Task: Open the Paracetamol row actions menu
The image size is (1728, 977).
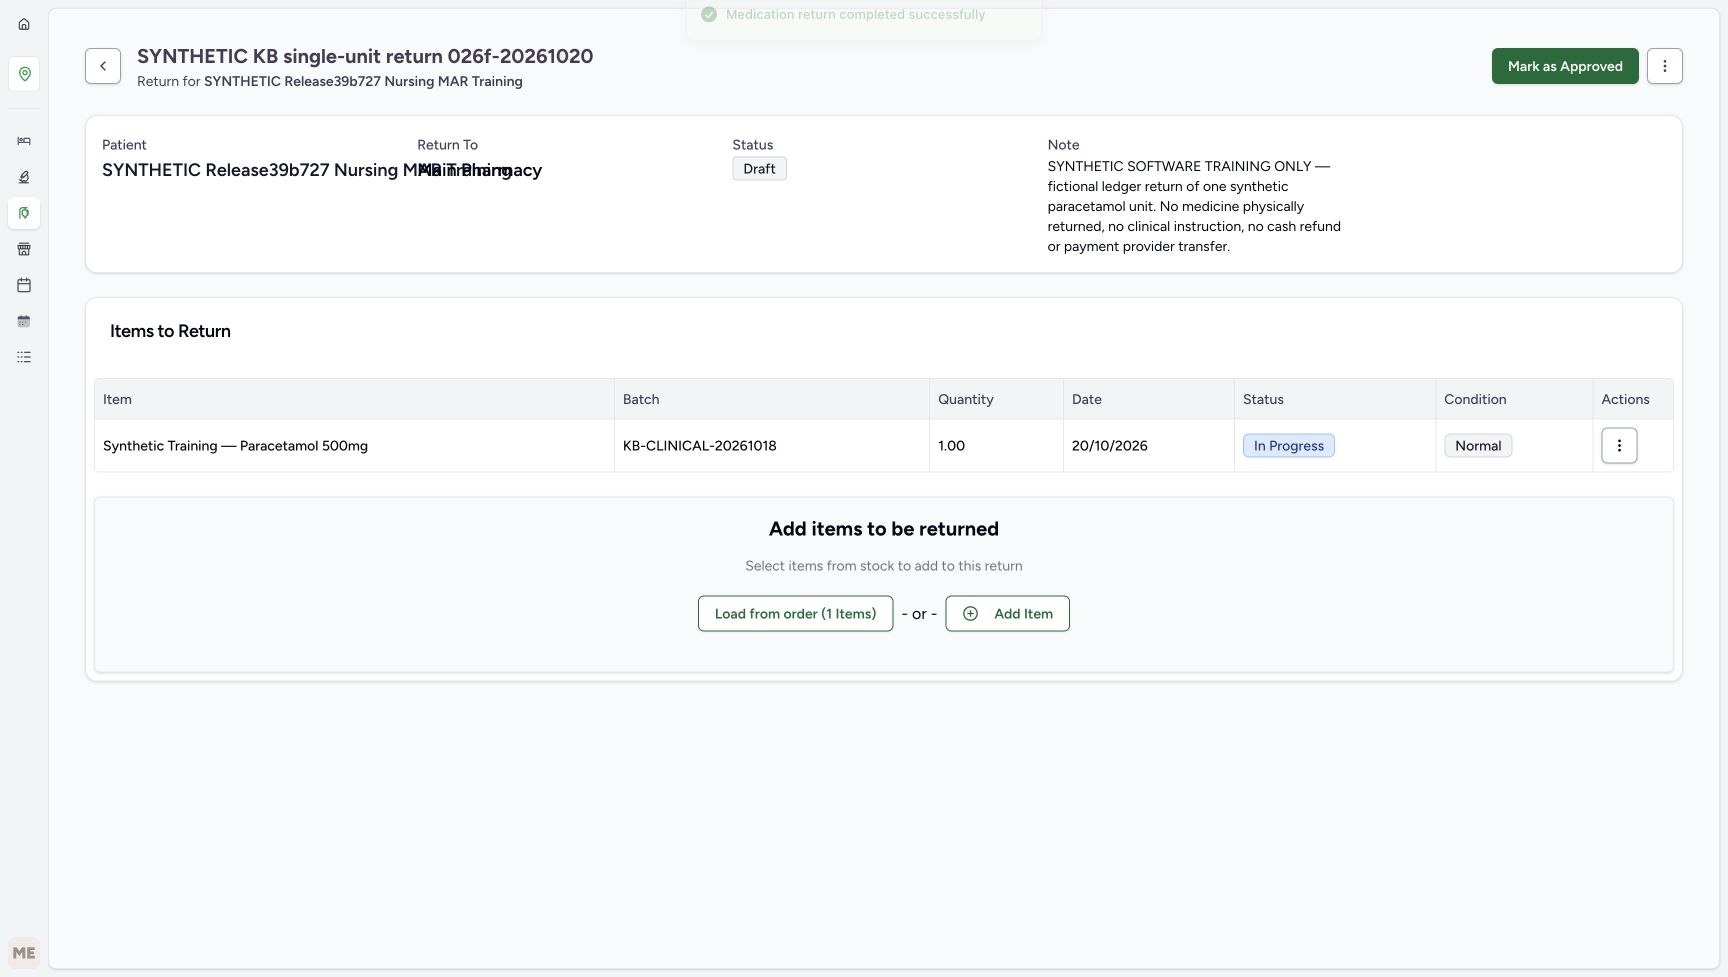Action: (1619, 446)
